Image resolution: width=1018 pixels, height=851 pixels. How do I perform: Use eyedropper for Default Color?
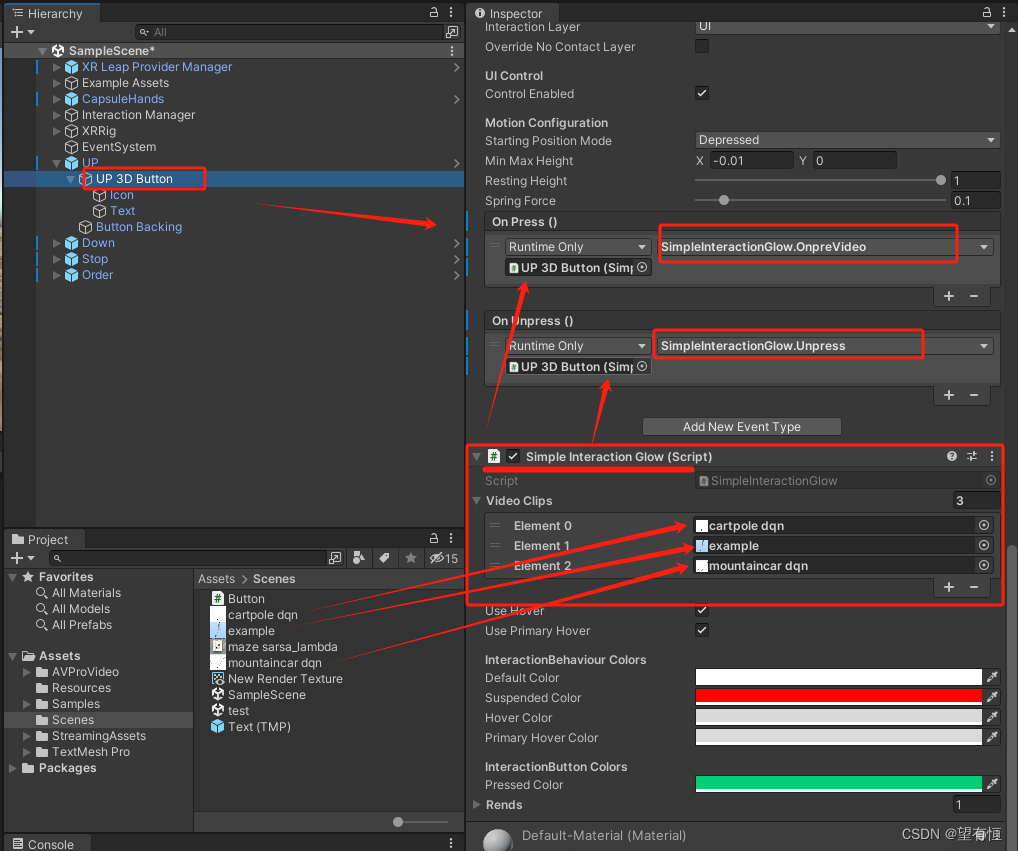992,677
